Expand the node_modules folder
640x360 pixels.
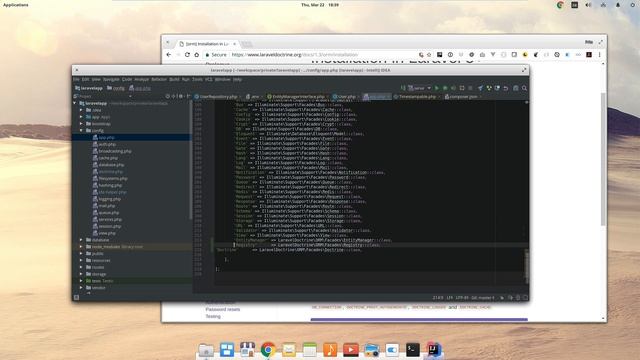coord(81,247)
